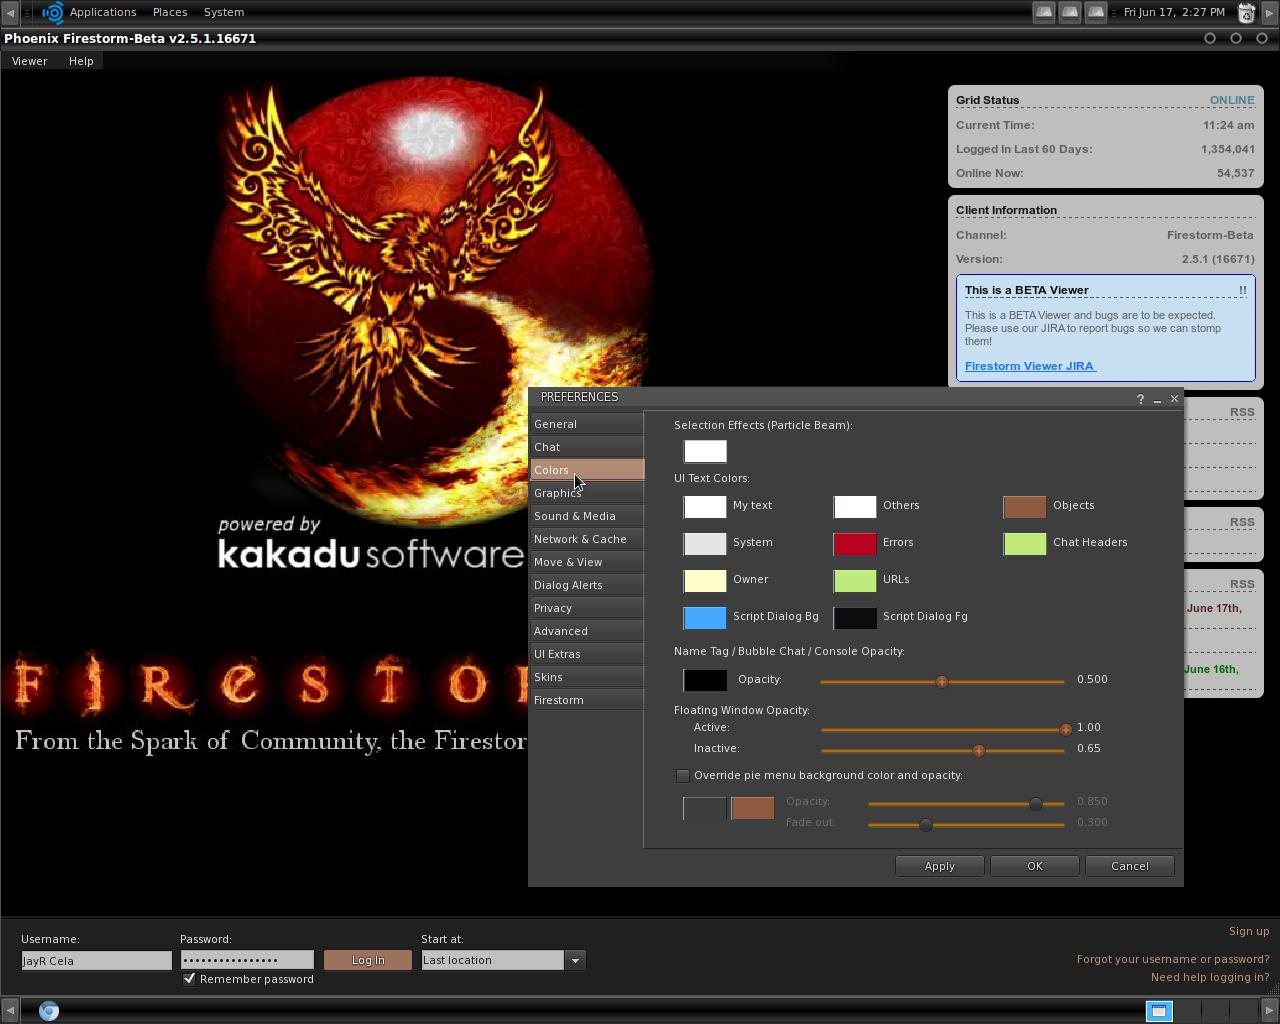
Task: Select the Firestorm preferences tab
Action: 587,700
